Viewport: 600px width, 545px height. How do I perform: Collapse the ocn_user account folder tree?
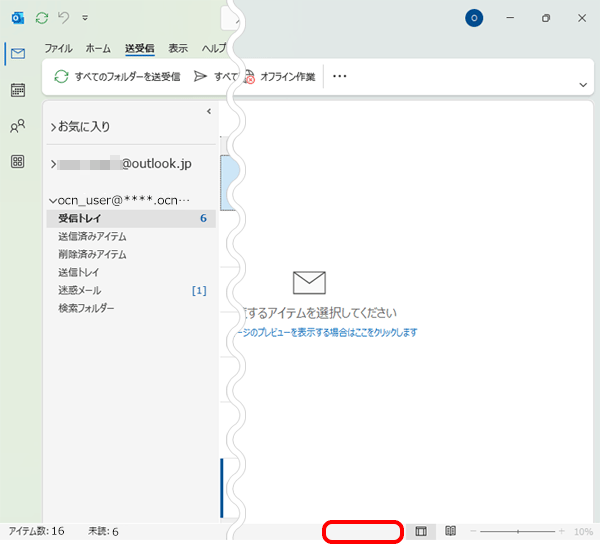(x=53, y=200)
